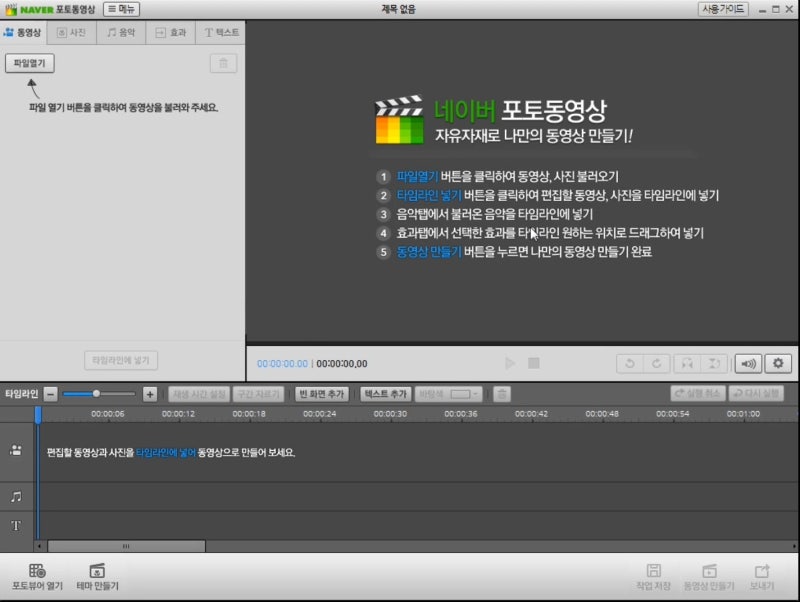Switch to the 효과 tab
The height and width of the screenshot is (602, 800).
[171, 33]
